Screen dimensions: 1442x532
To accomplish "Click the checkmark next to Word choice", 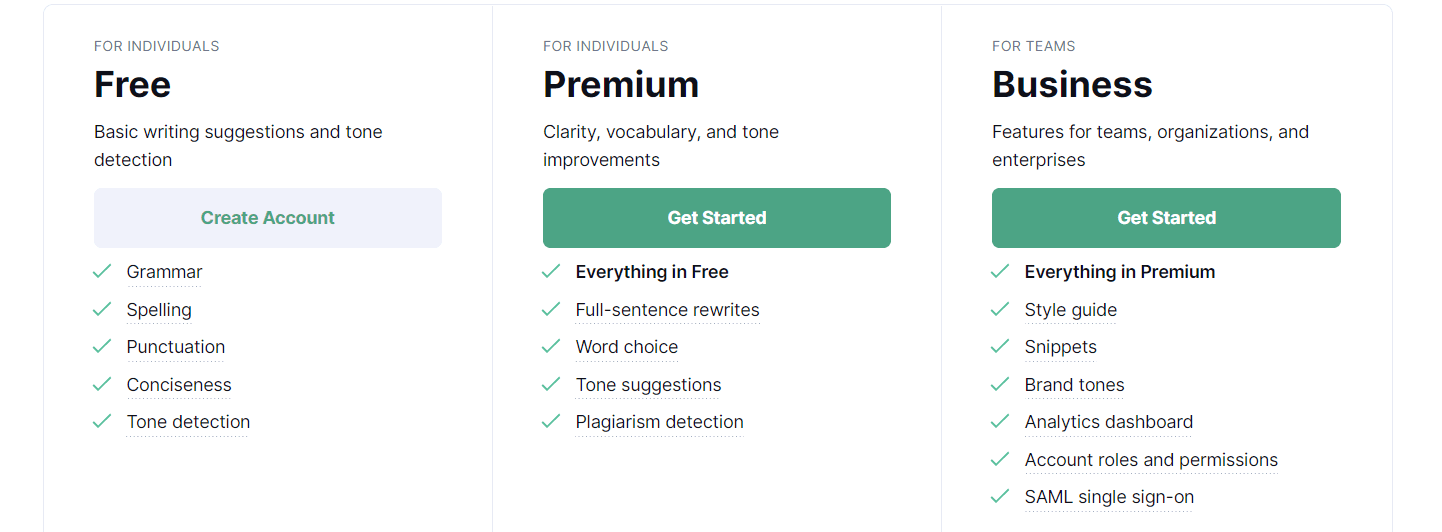I will point(551,346).
